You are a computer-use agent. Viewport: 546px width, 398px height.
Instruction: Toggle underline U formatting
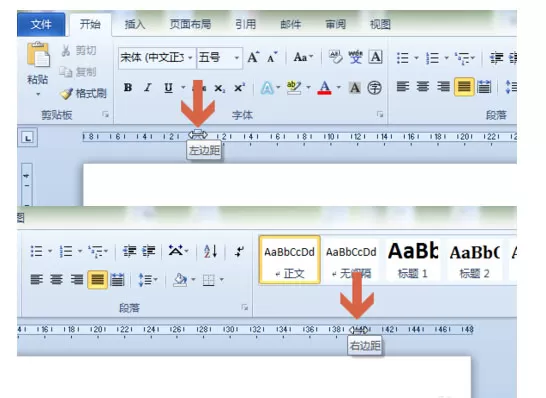(x=169, y=88)
